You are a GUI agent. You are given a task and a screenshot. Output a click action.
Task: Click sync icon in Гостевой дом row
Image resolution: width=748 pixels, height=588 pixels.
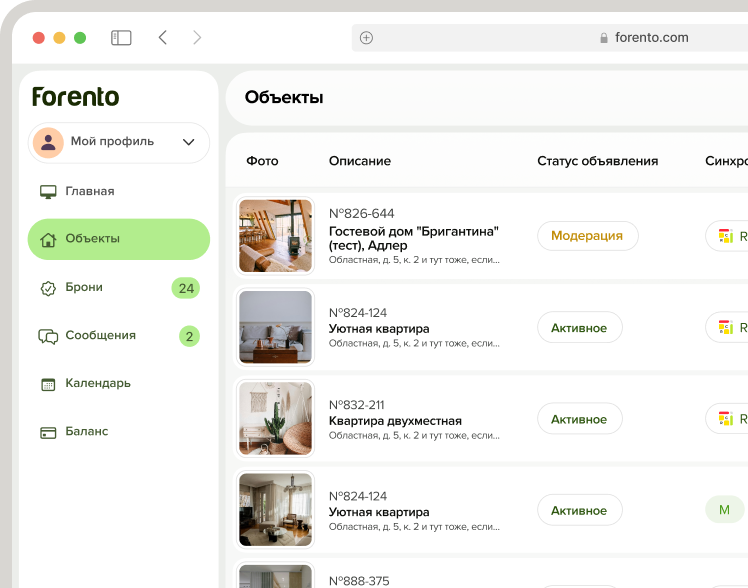726,236
